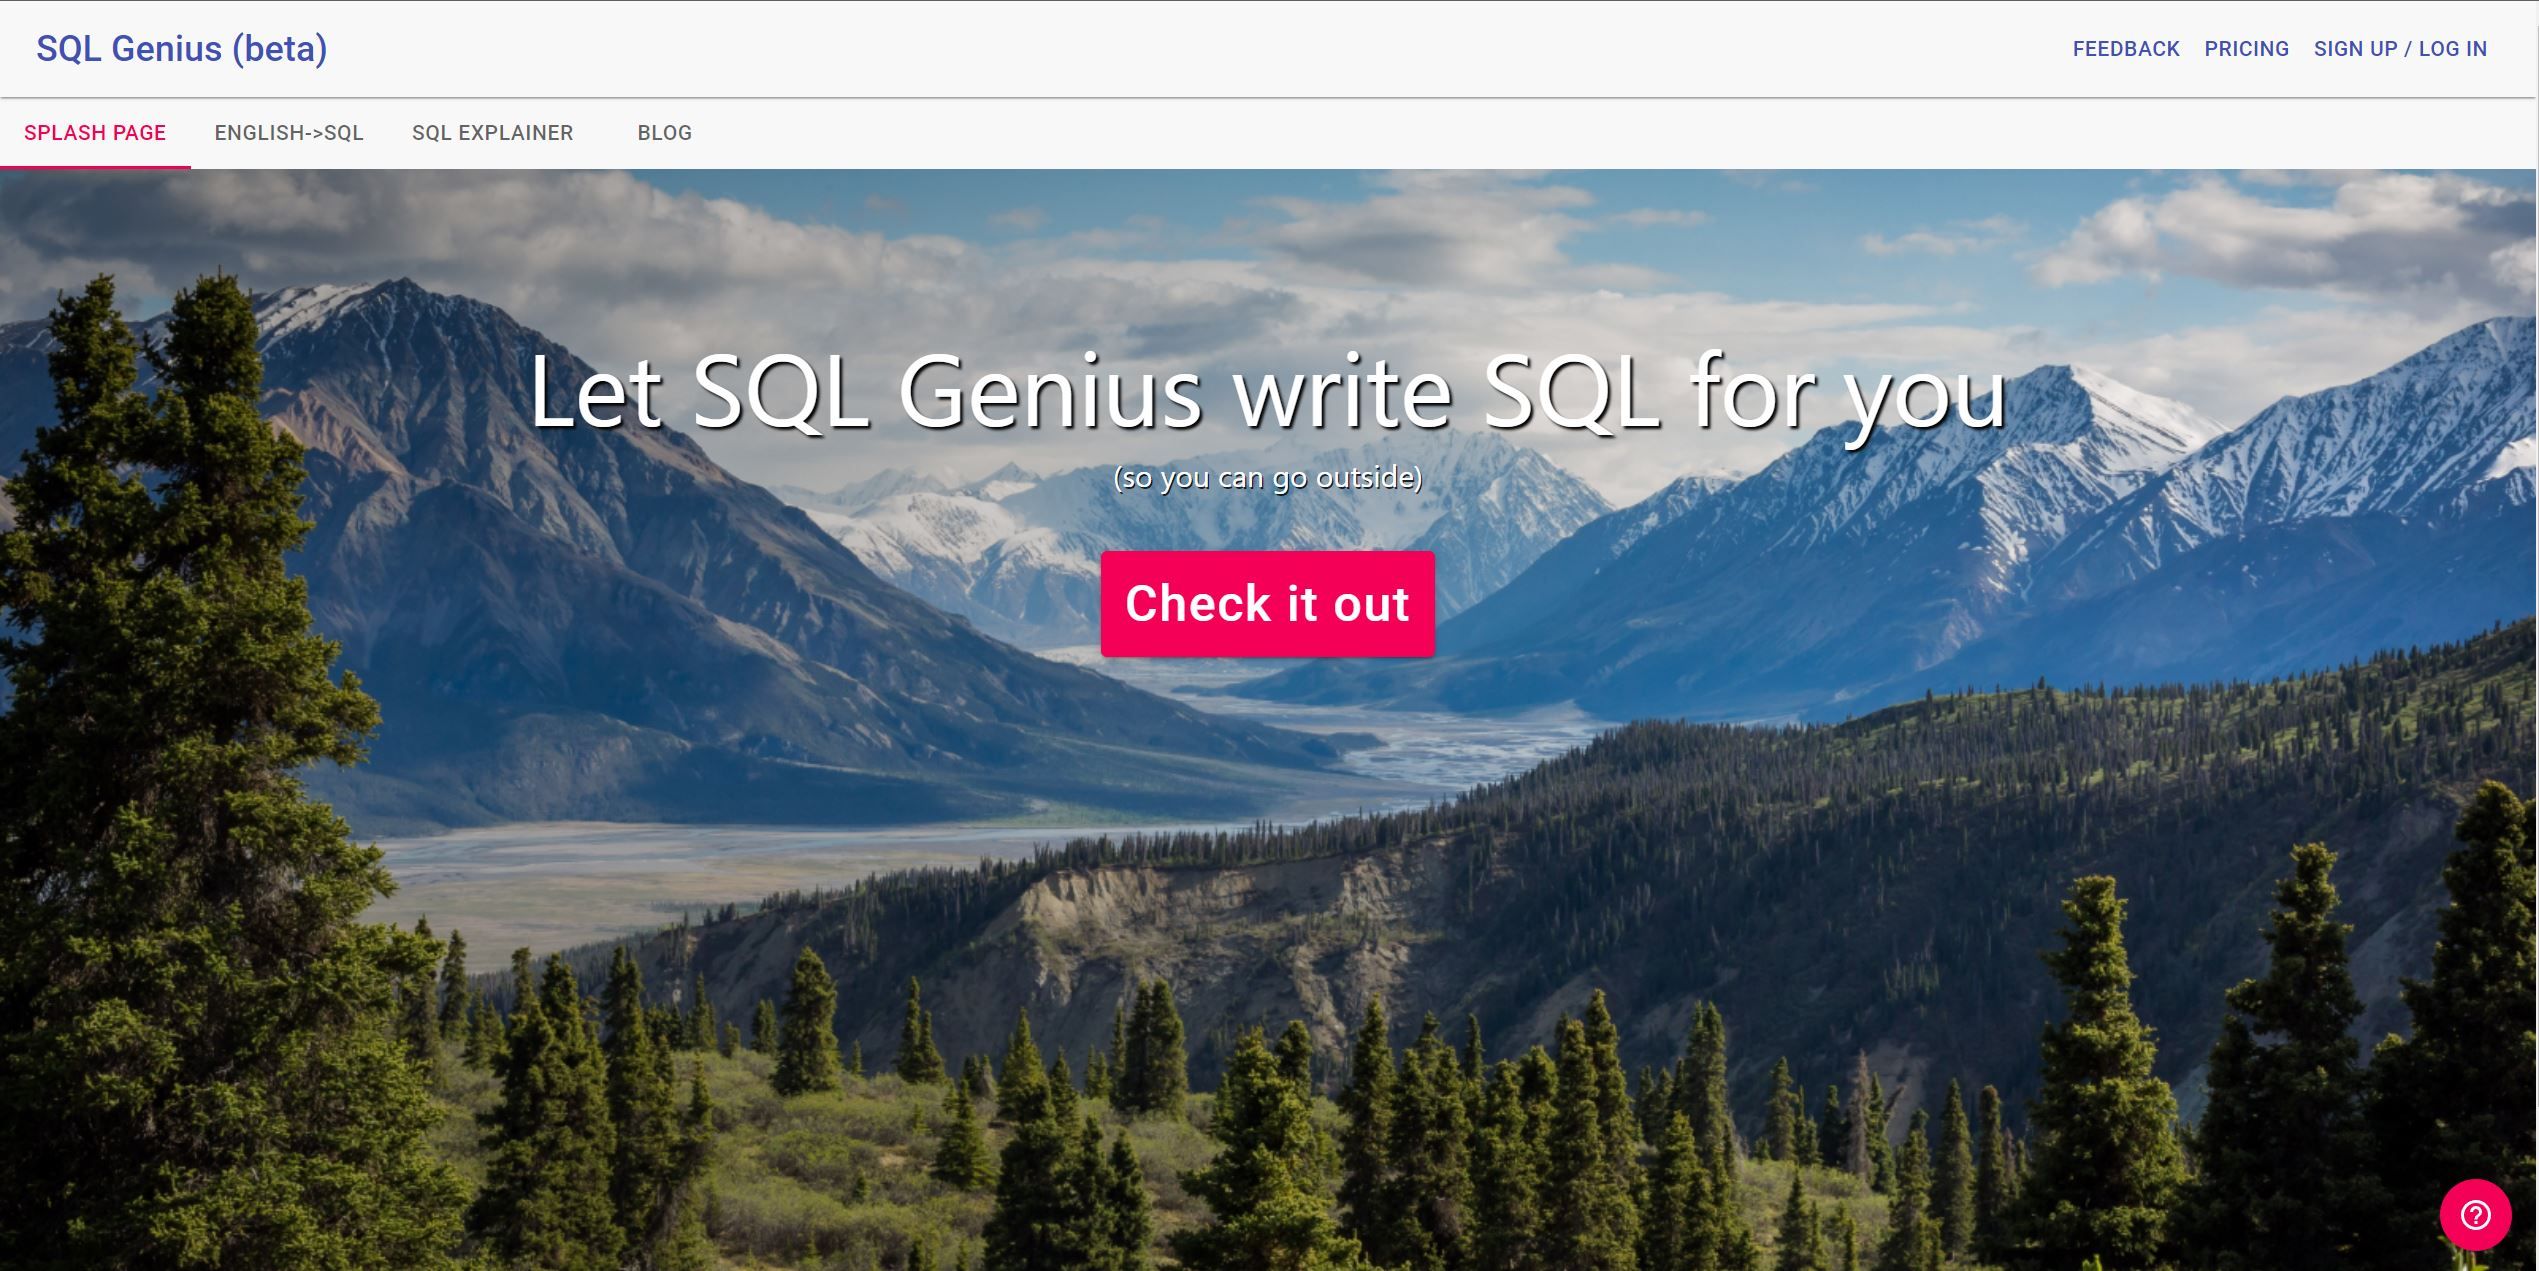Go to the BLOG tab
This screenshot has width=2539, height=1271.
pos(663,132)
